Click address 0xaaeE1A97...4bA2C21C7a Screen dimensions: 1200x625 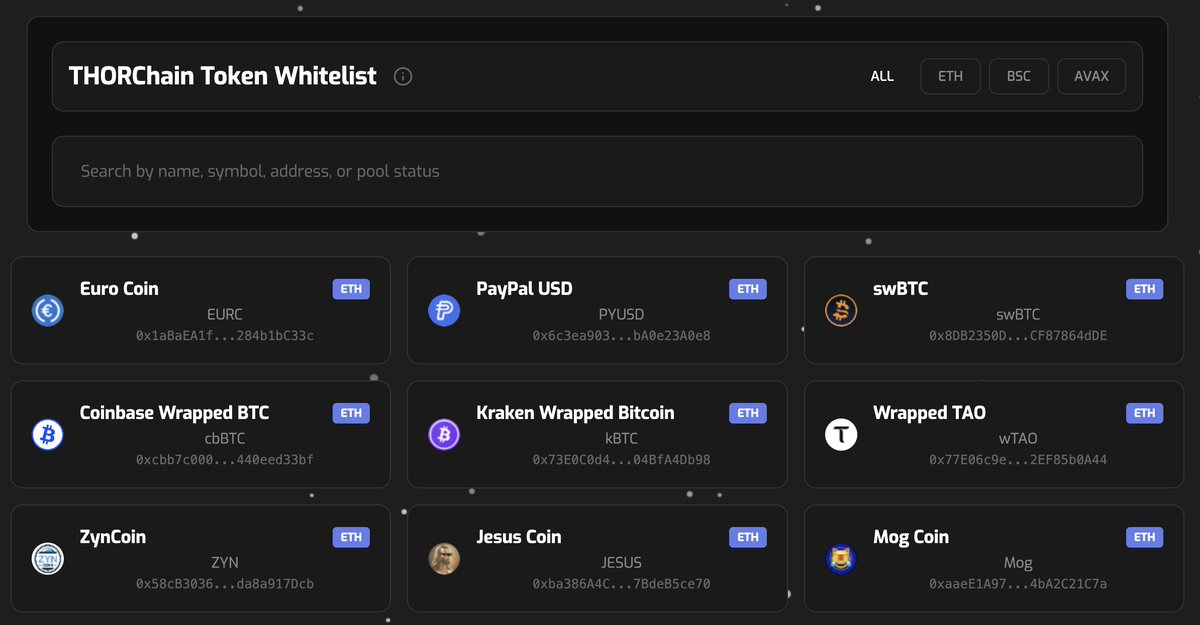click(1018, 584)
